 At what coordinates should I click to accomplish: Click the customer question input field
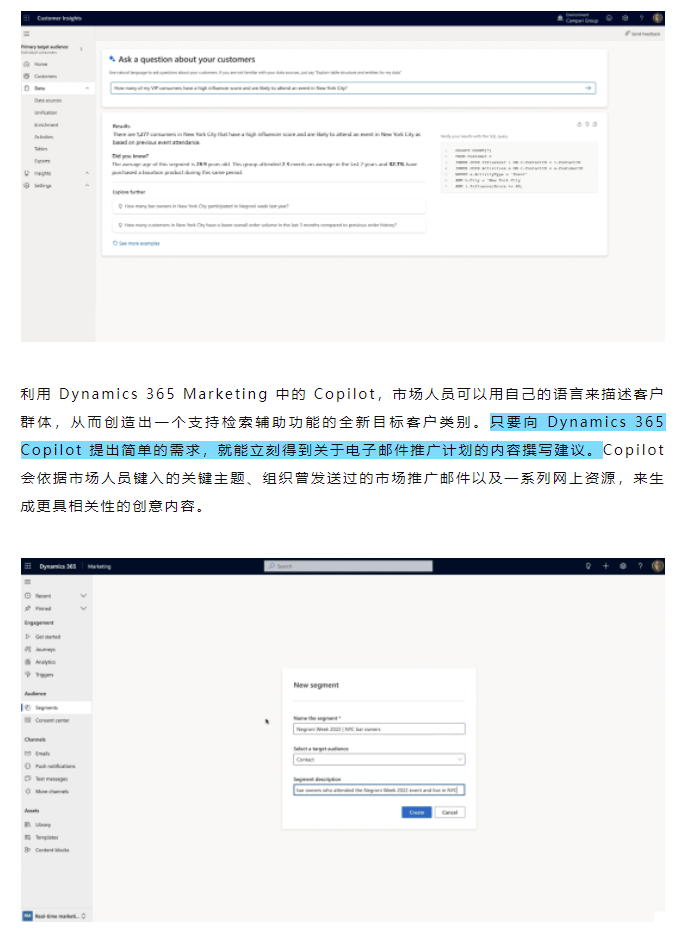click(x=353, y=88)
